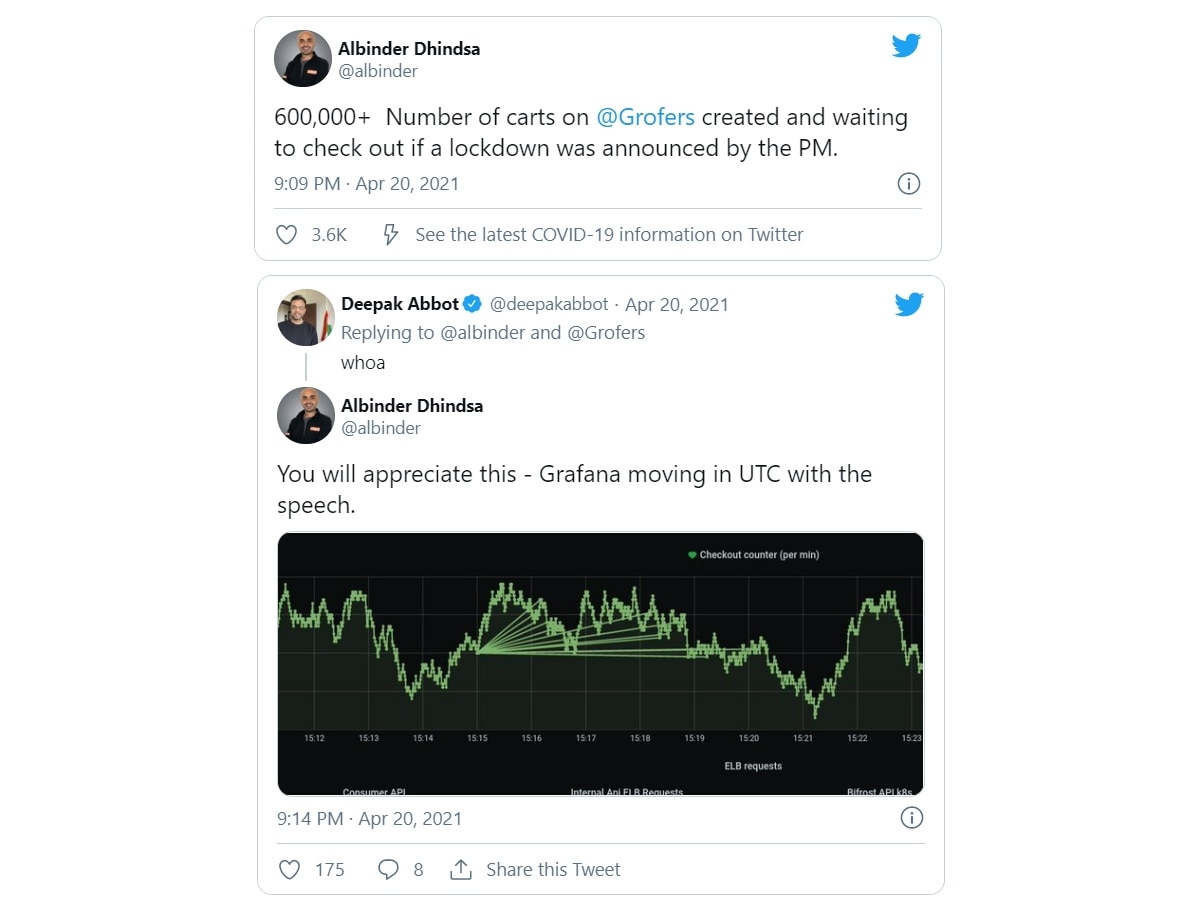
Task: Open the 9:09 PM · Apr 20, 2021 timestamp
Action: (366, 184)
